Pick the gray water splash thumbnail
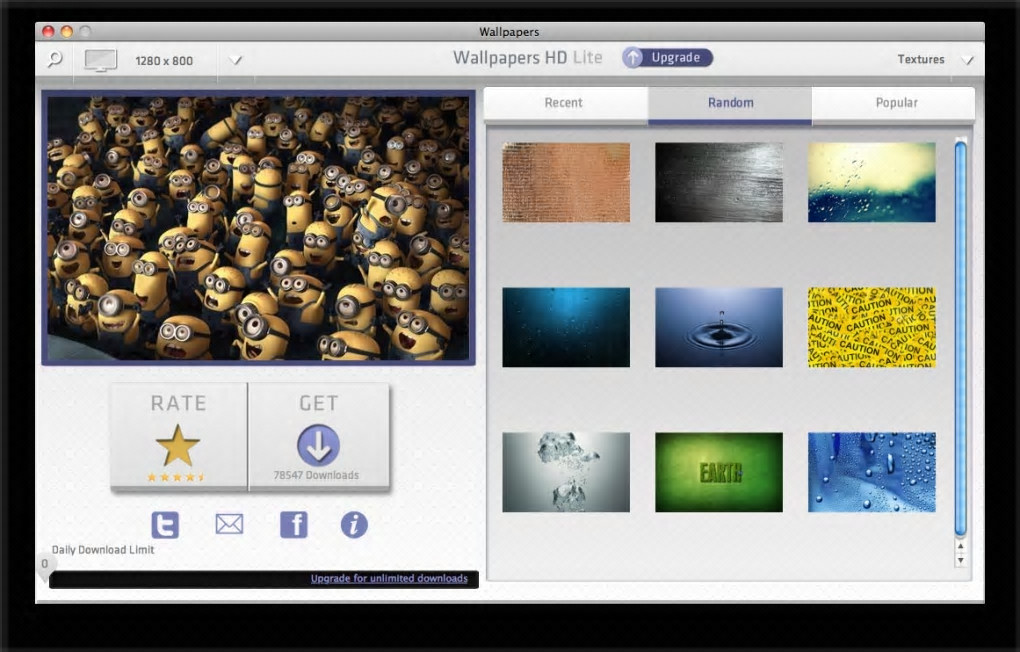 [x=566, y=472]
